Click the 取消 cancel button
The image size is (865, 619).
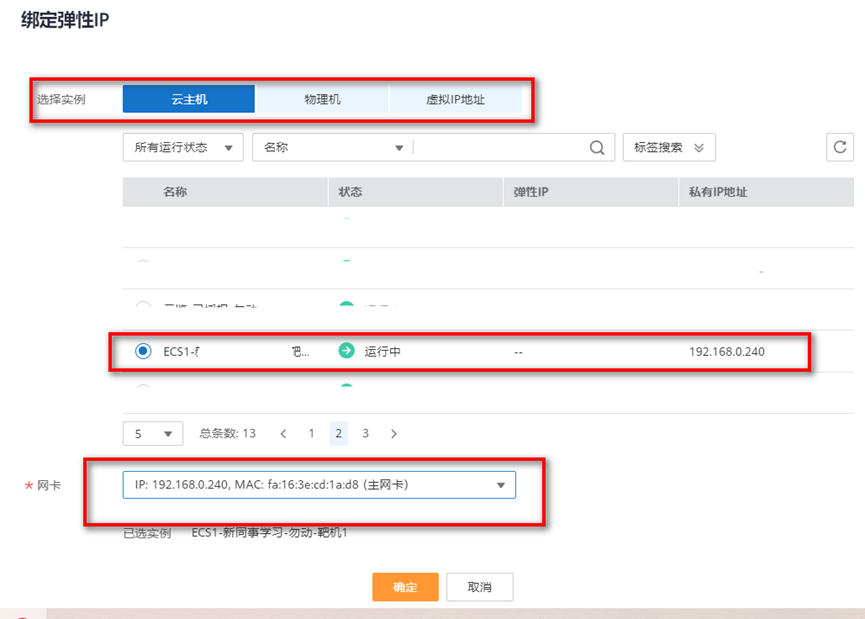pos(480,587)
